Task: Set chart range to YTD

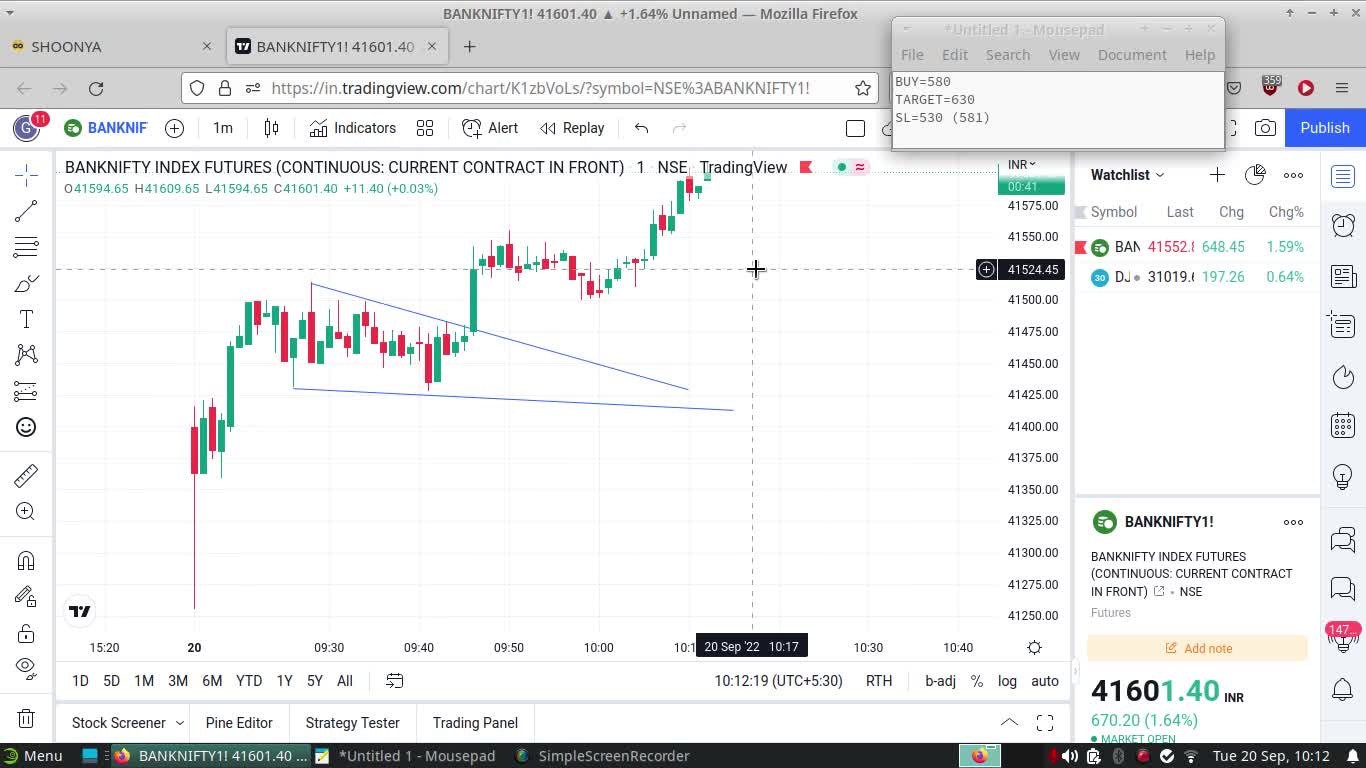Action: 249,681
